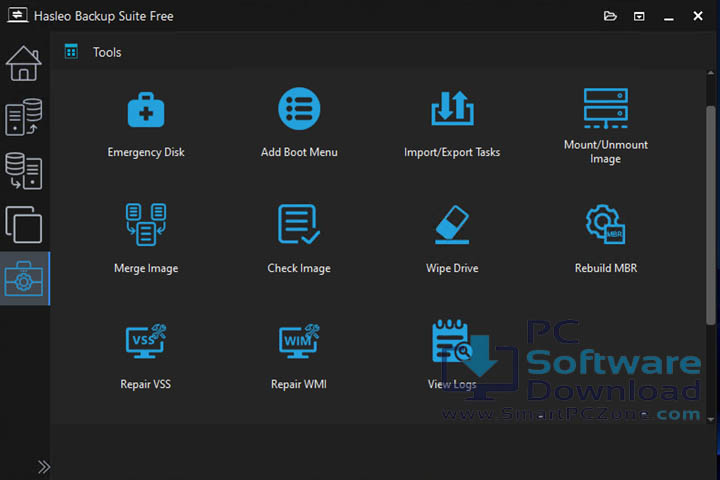720x480 pixels.
Task: Click the Check Image label
Action: point(299,268)
